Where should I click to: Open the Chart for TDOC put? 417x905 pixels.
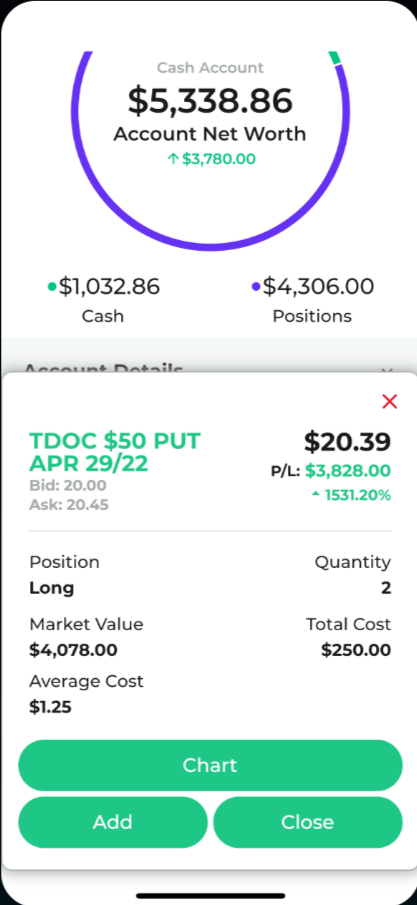210,765
